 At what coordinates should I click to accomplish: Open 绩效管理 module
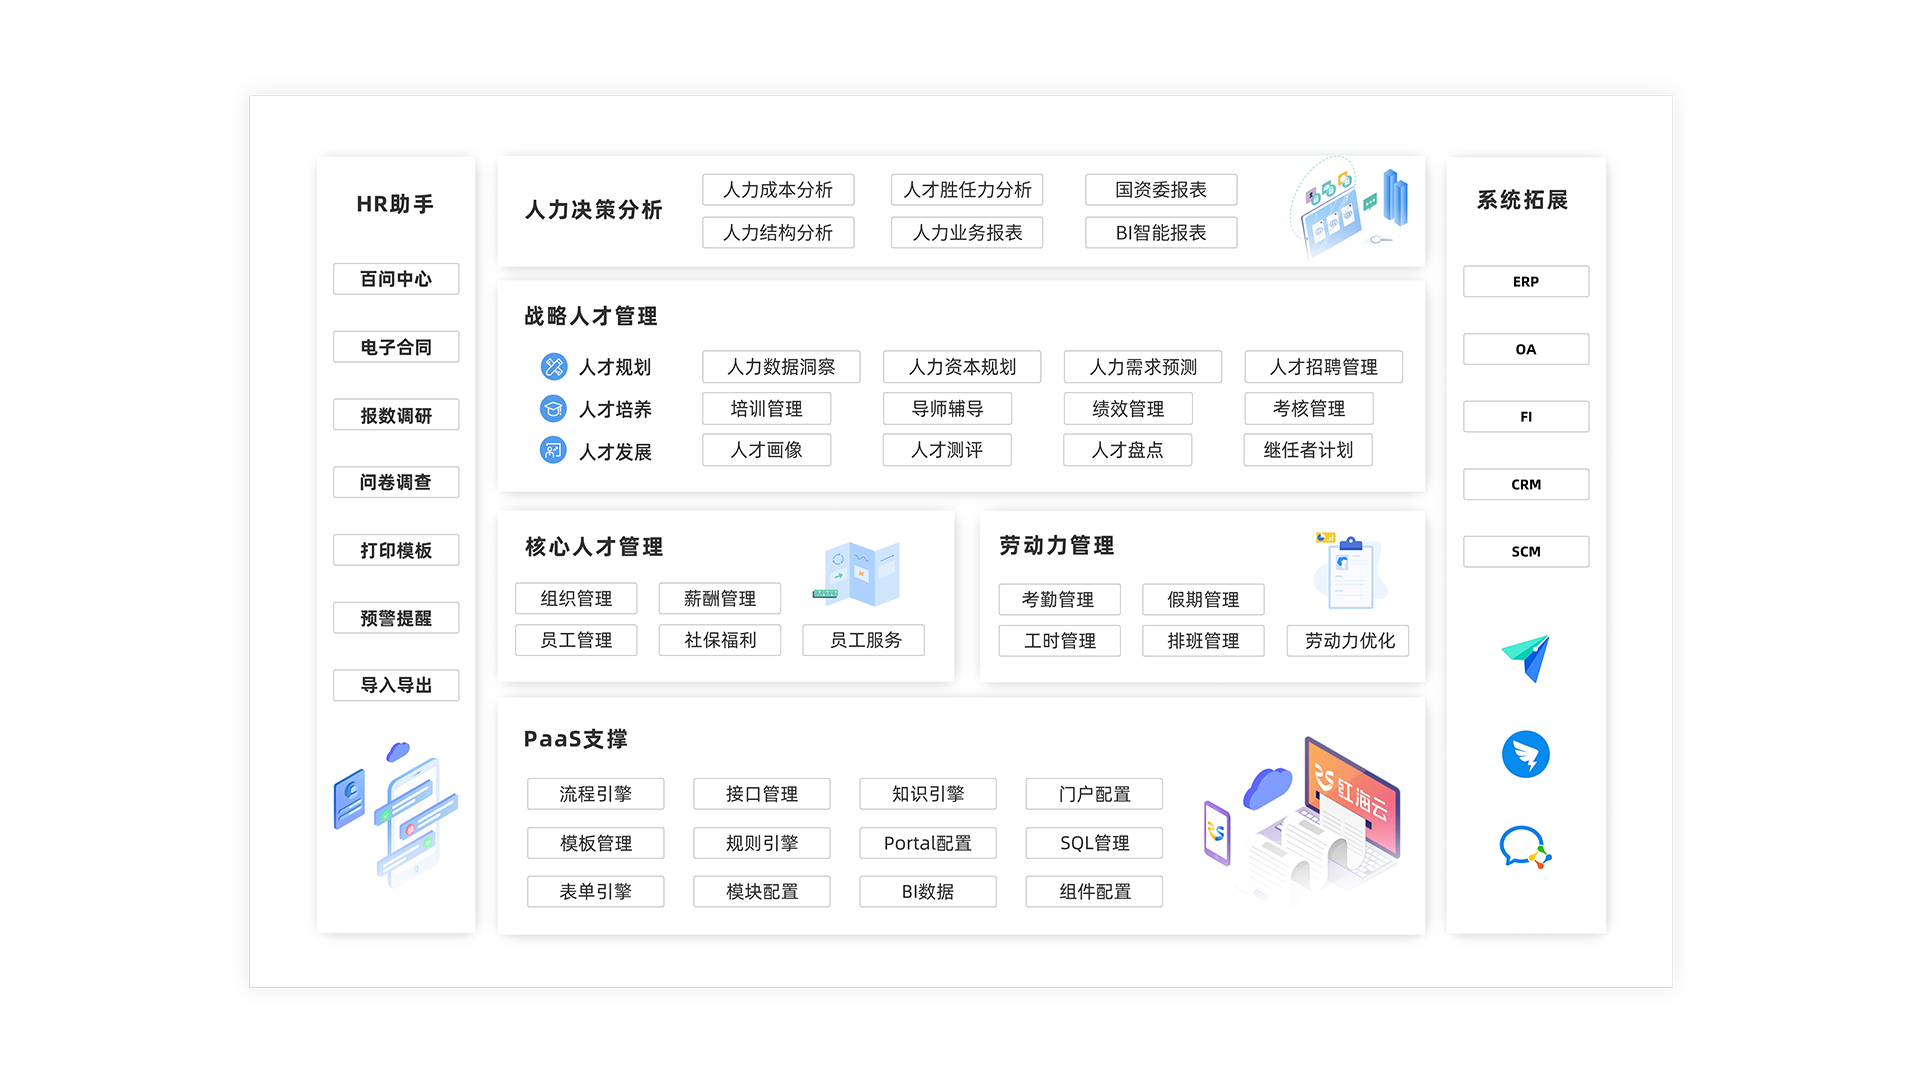pyautogui.click(x=1128, y=409)
